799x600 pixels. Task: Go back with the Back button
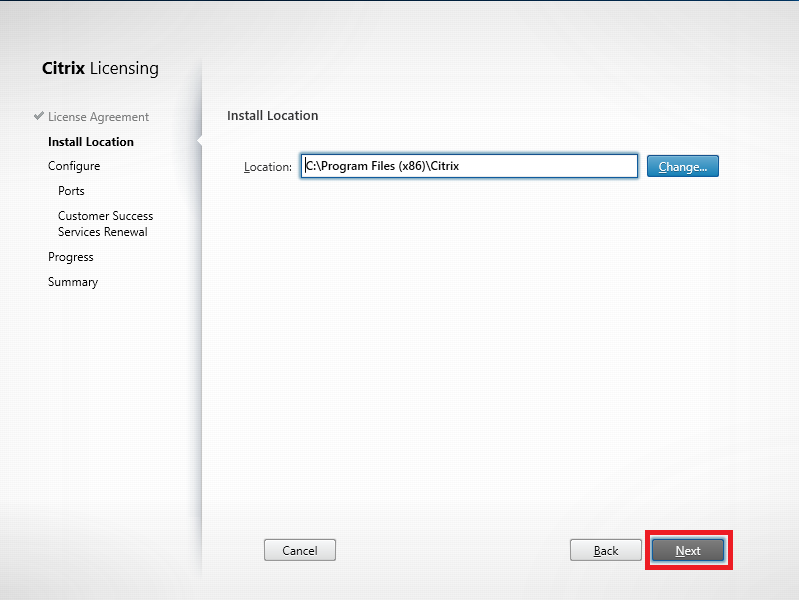[x=605, y=550]
